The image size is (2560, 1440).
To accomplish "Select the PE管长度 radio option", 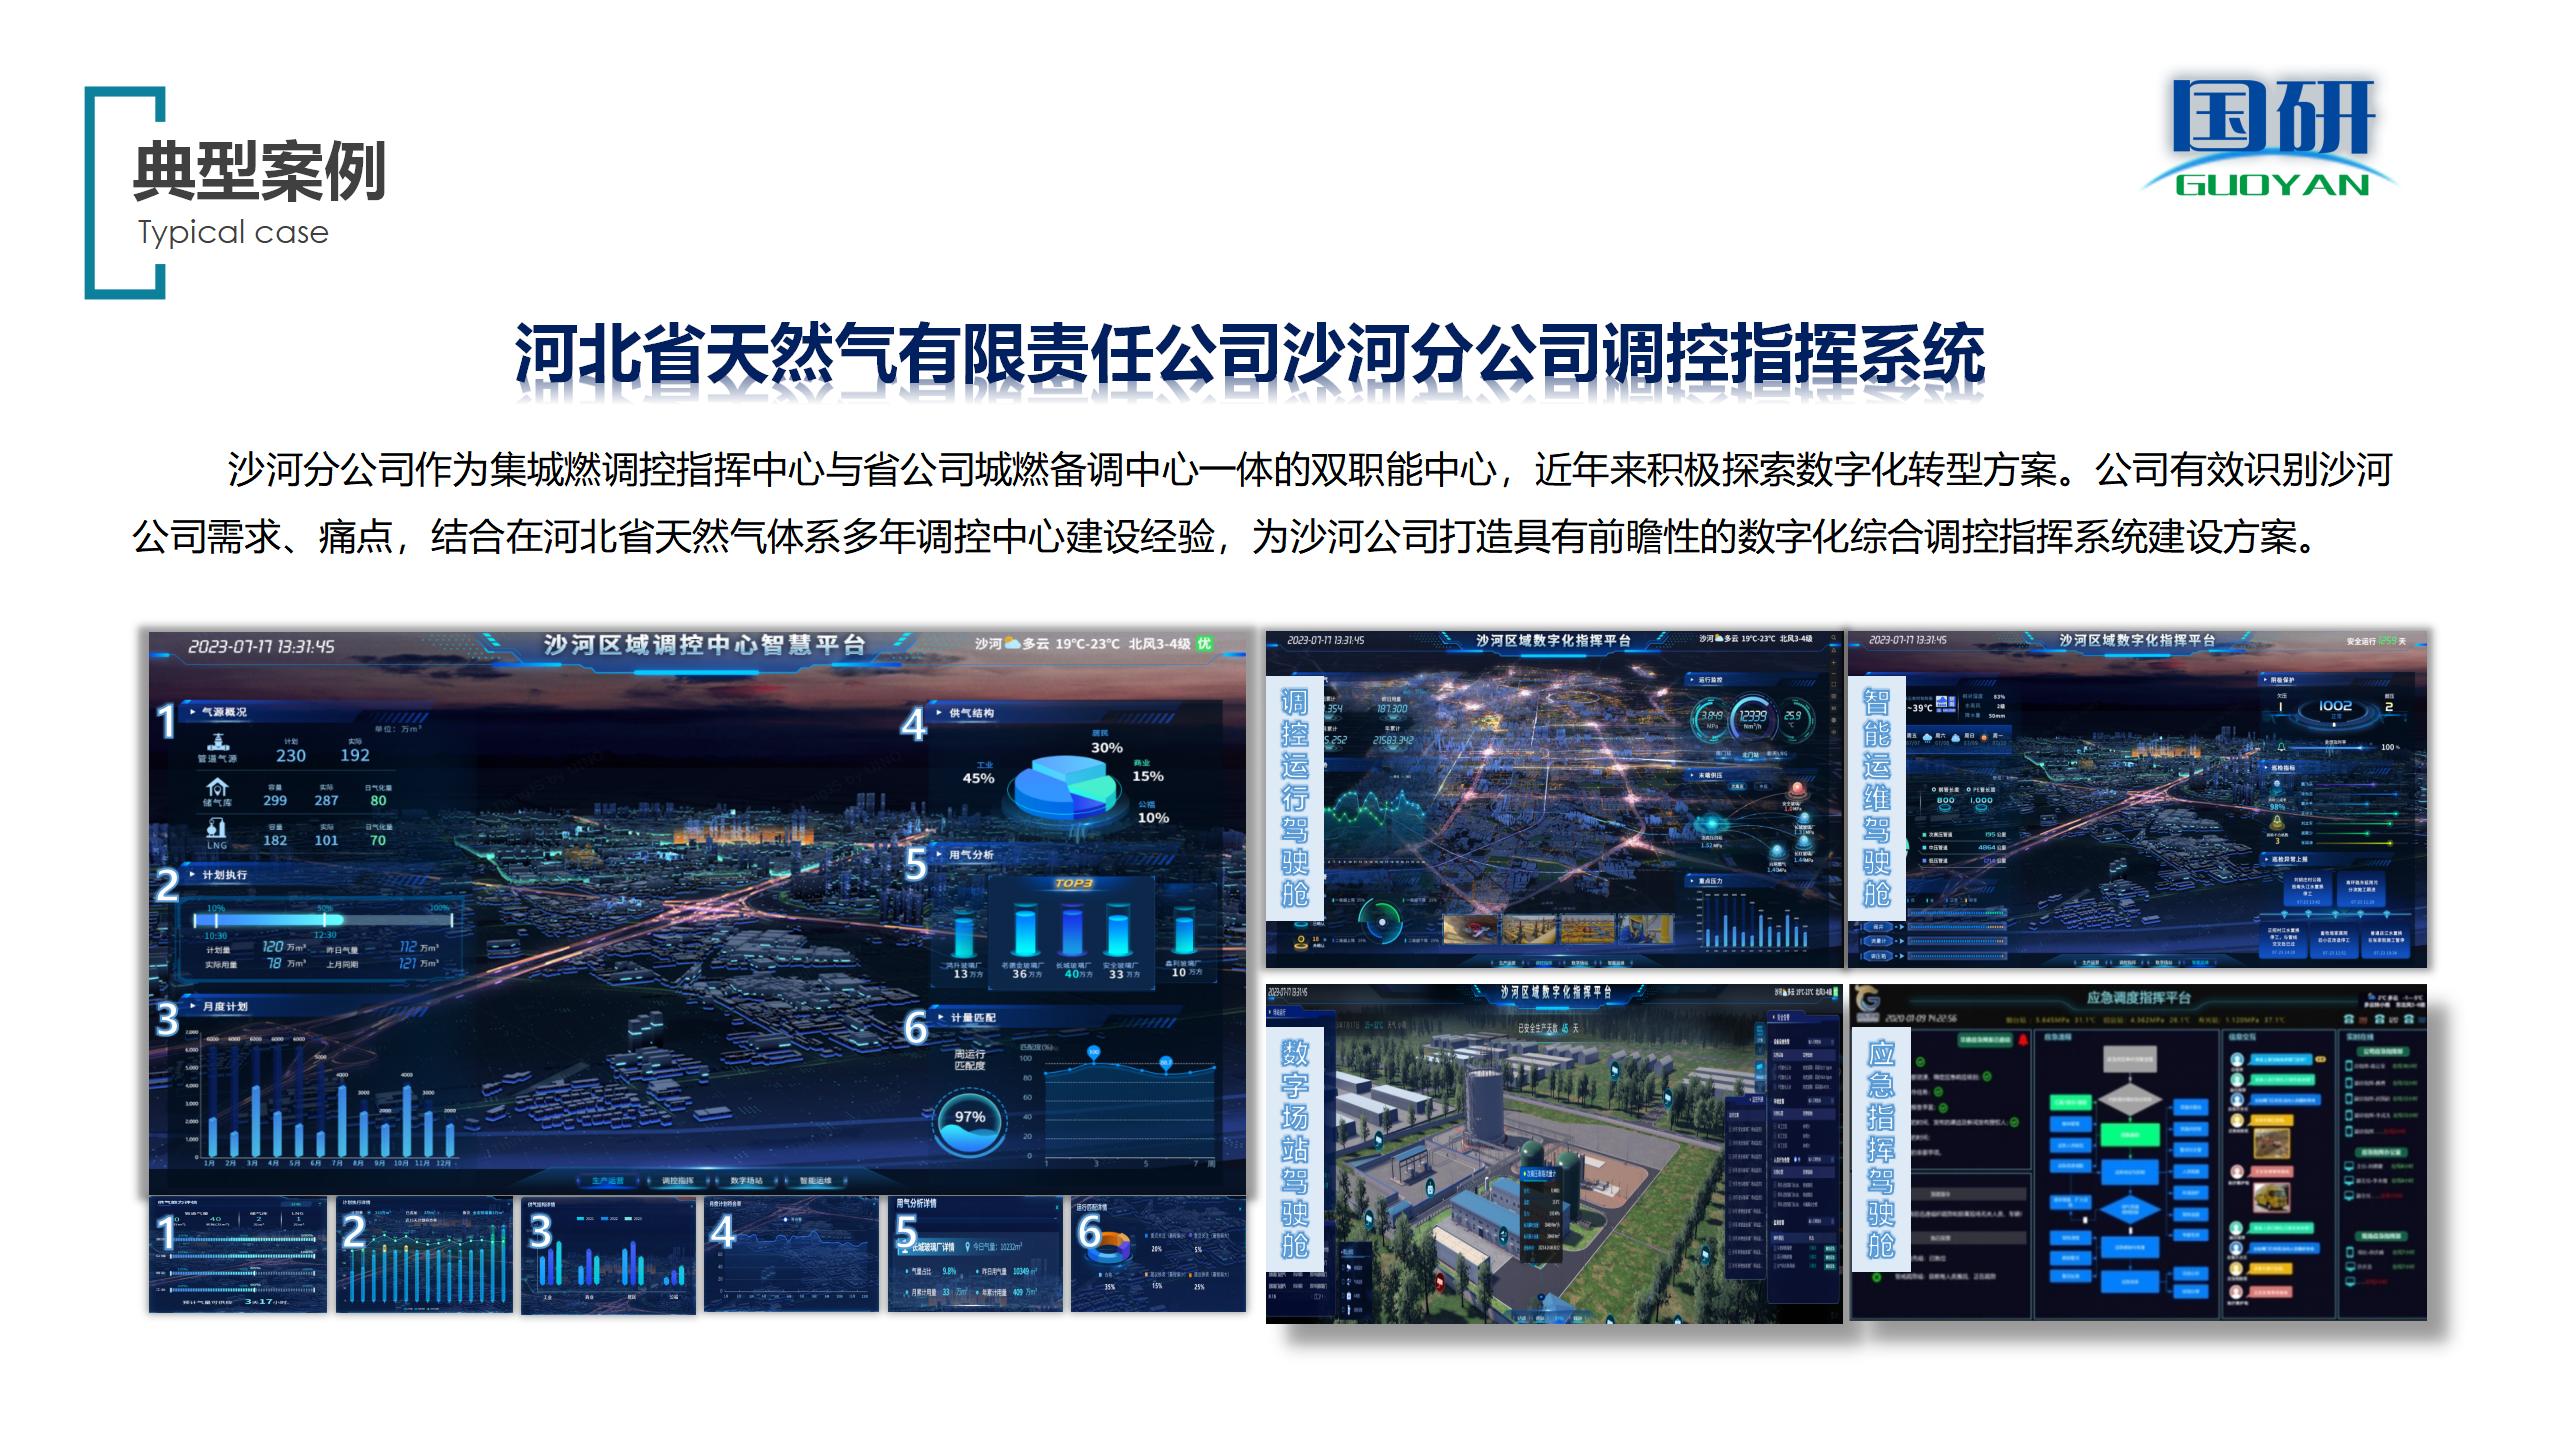I will (x=1981, y=789).
